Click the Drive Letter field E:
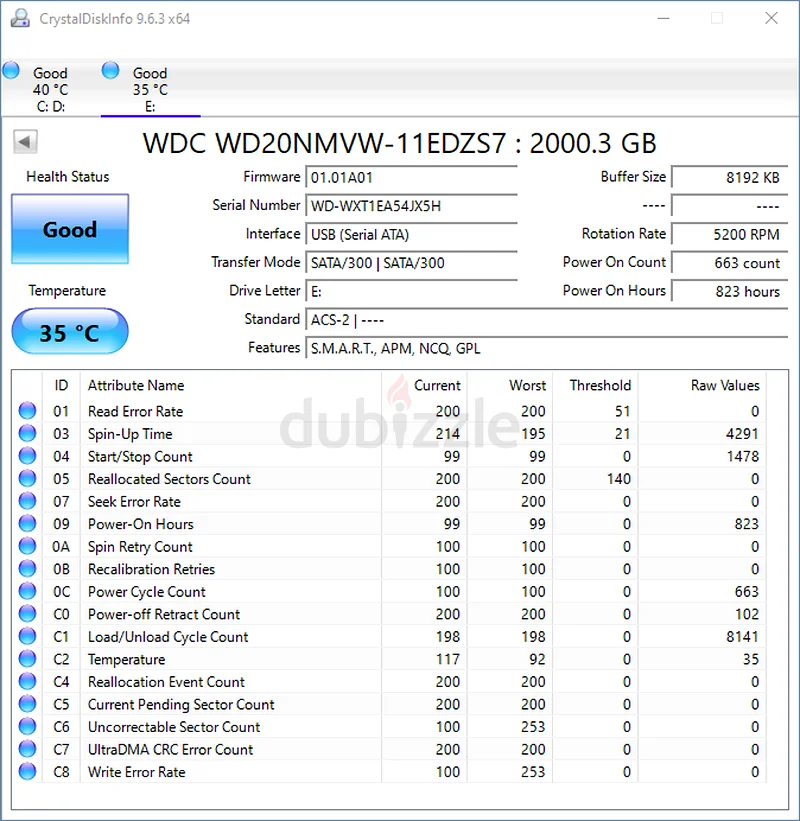The width and height of the screenshot is (800, 821). (412, 291)
